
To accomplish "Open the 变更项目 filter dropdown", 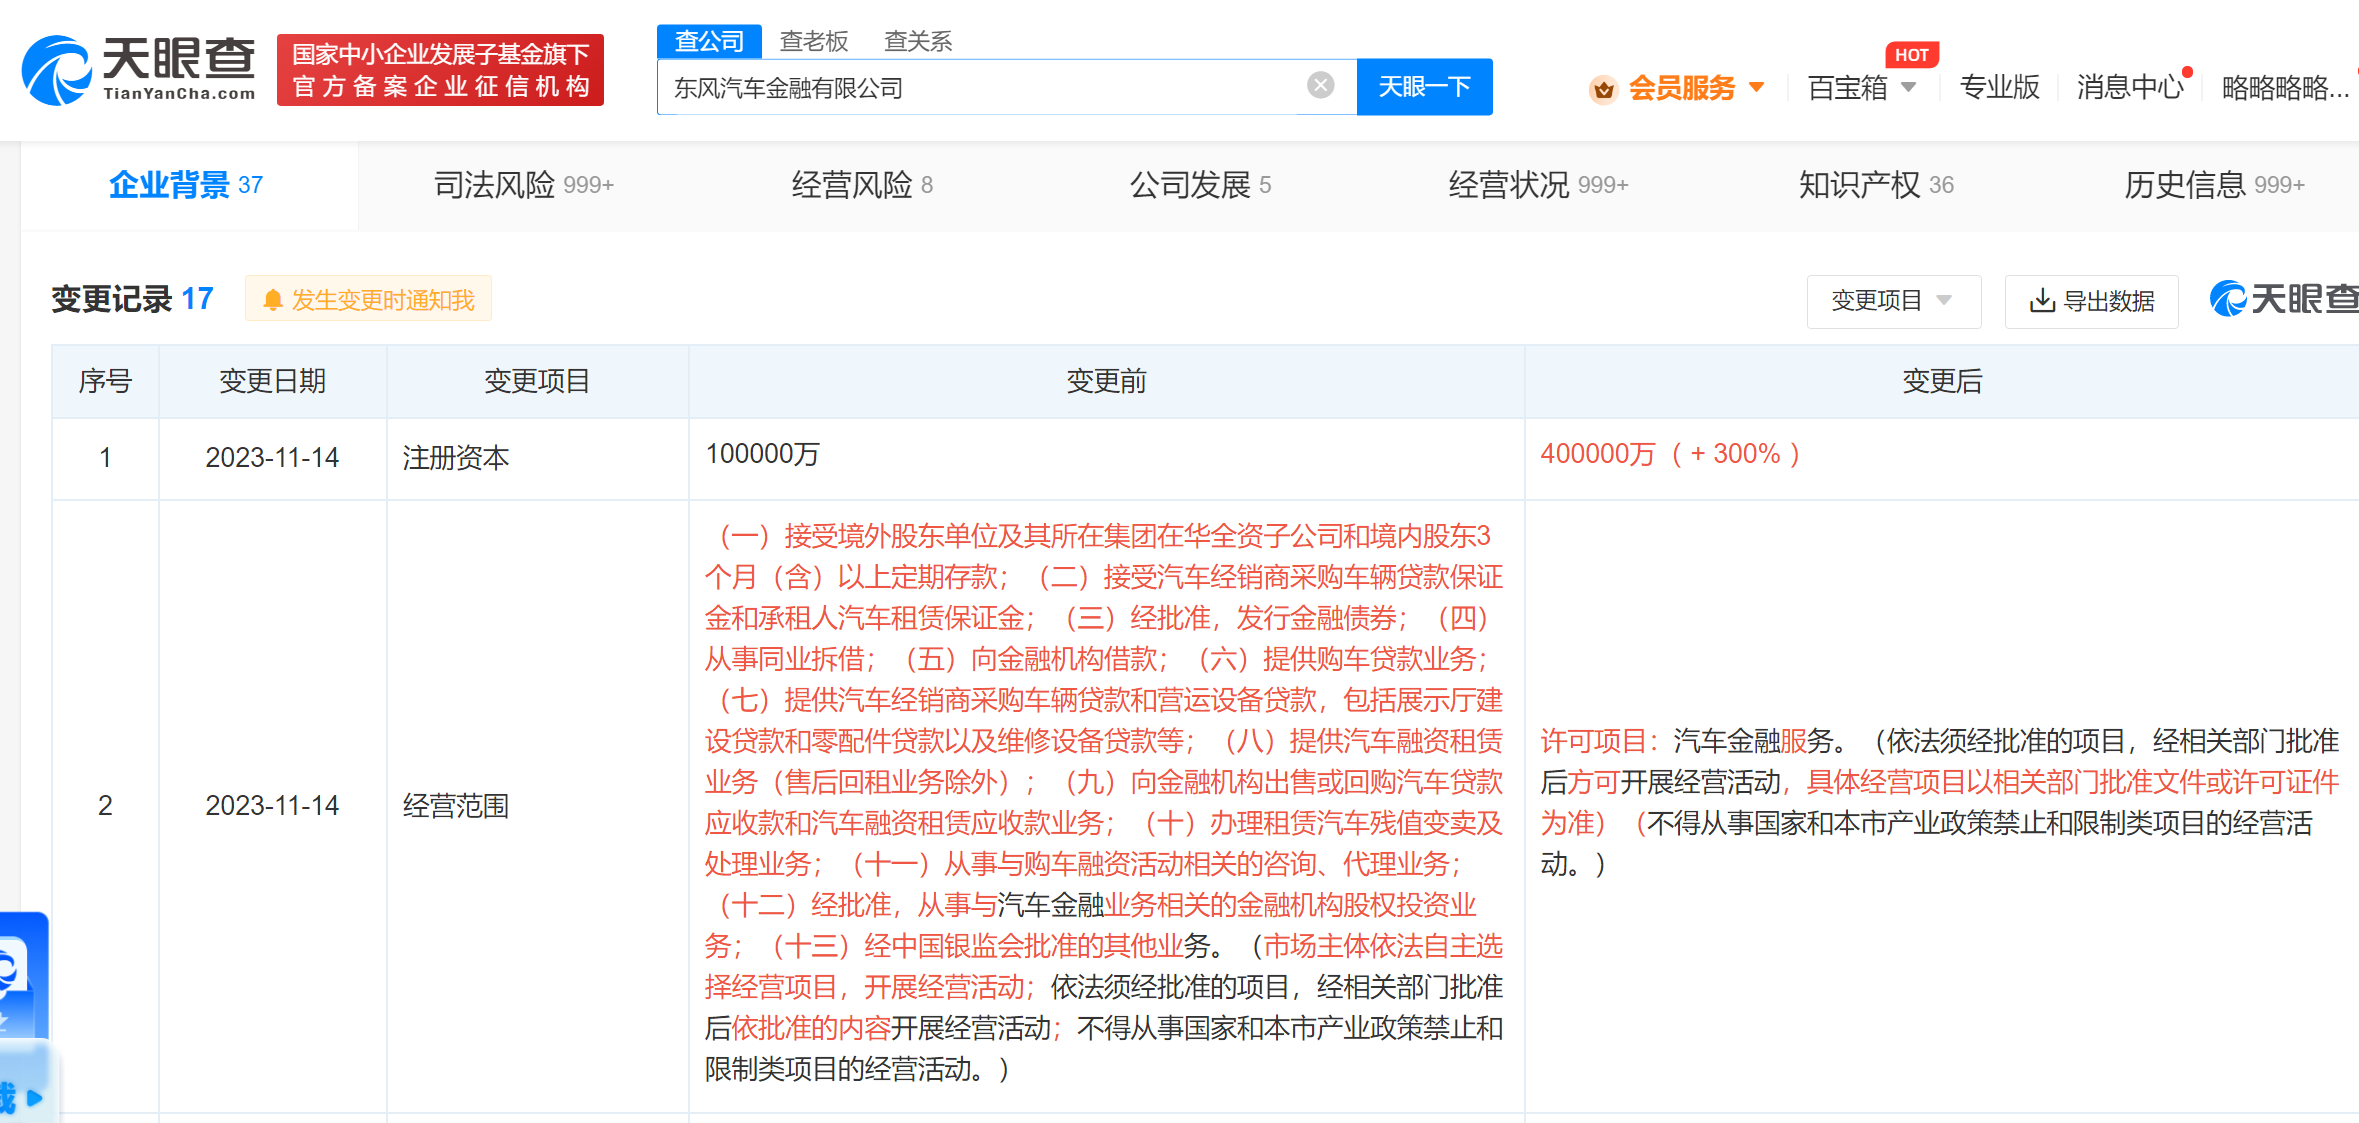I will [x=1892, y=301].
